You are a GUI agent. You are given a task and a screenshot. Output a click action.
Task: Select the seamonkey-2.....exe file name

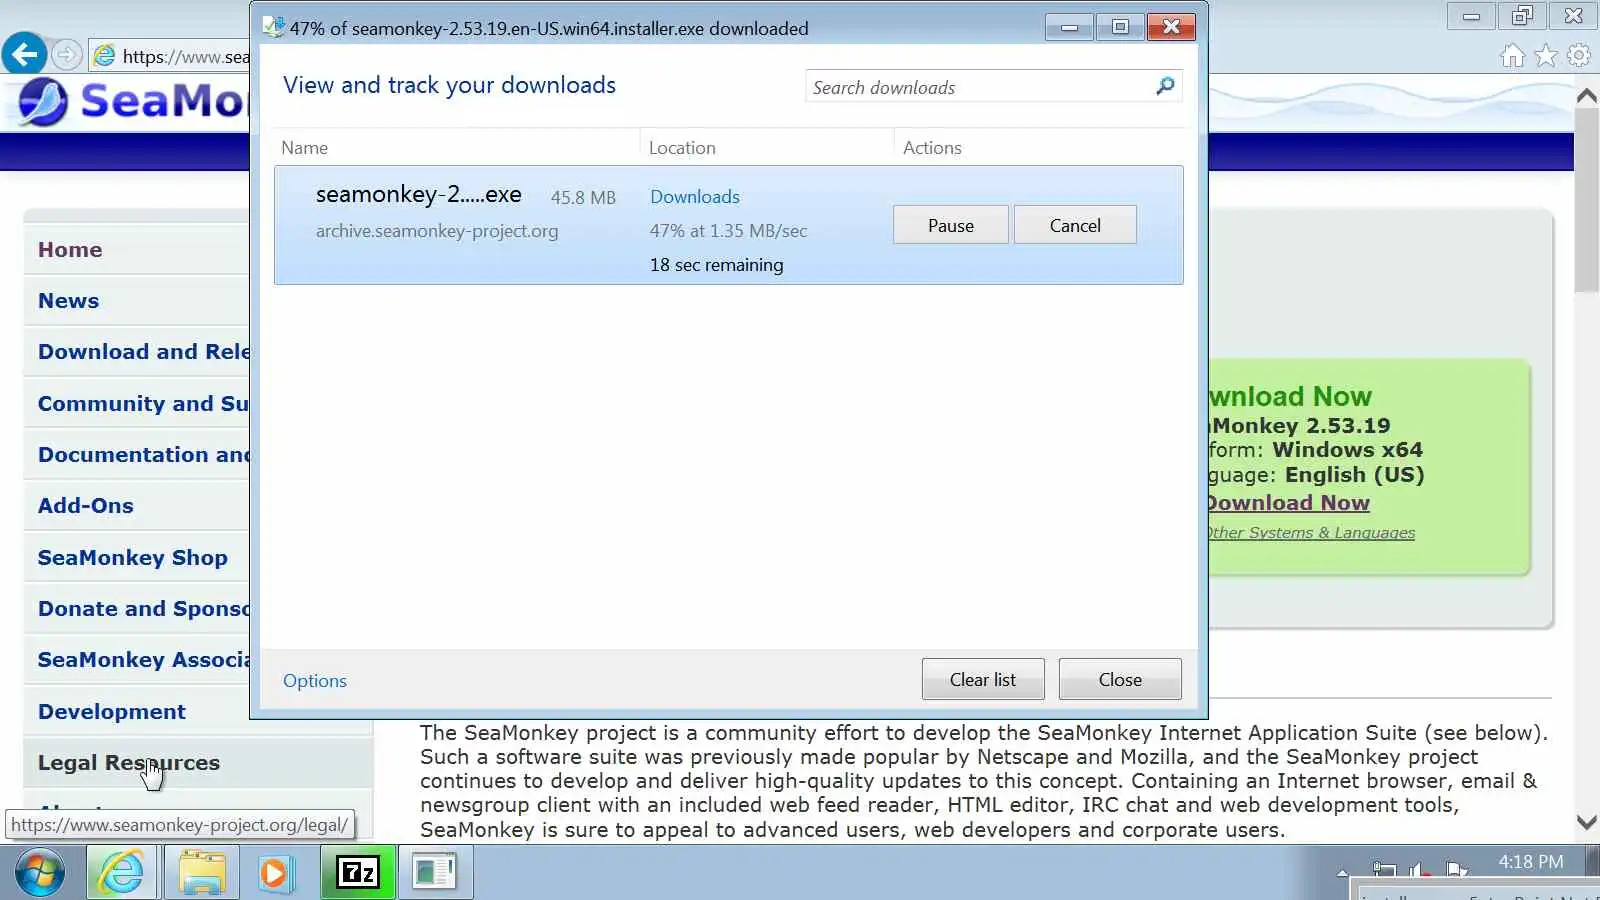pyautogui.click(x=419, y=194)
